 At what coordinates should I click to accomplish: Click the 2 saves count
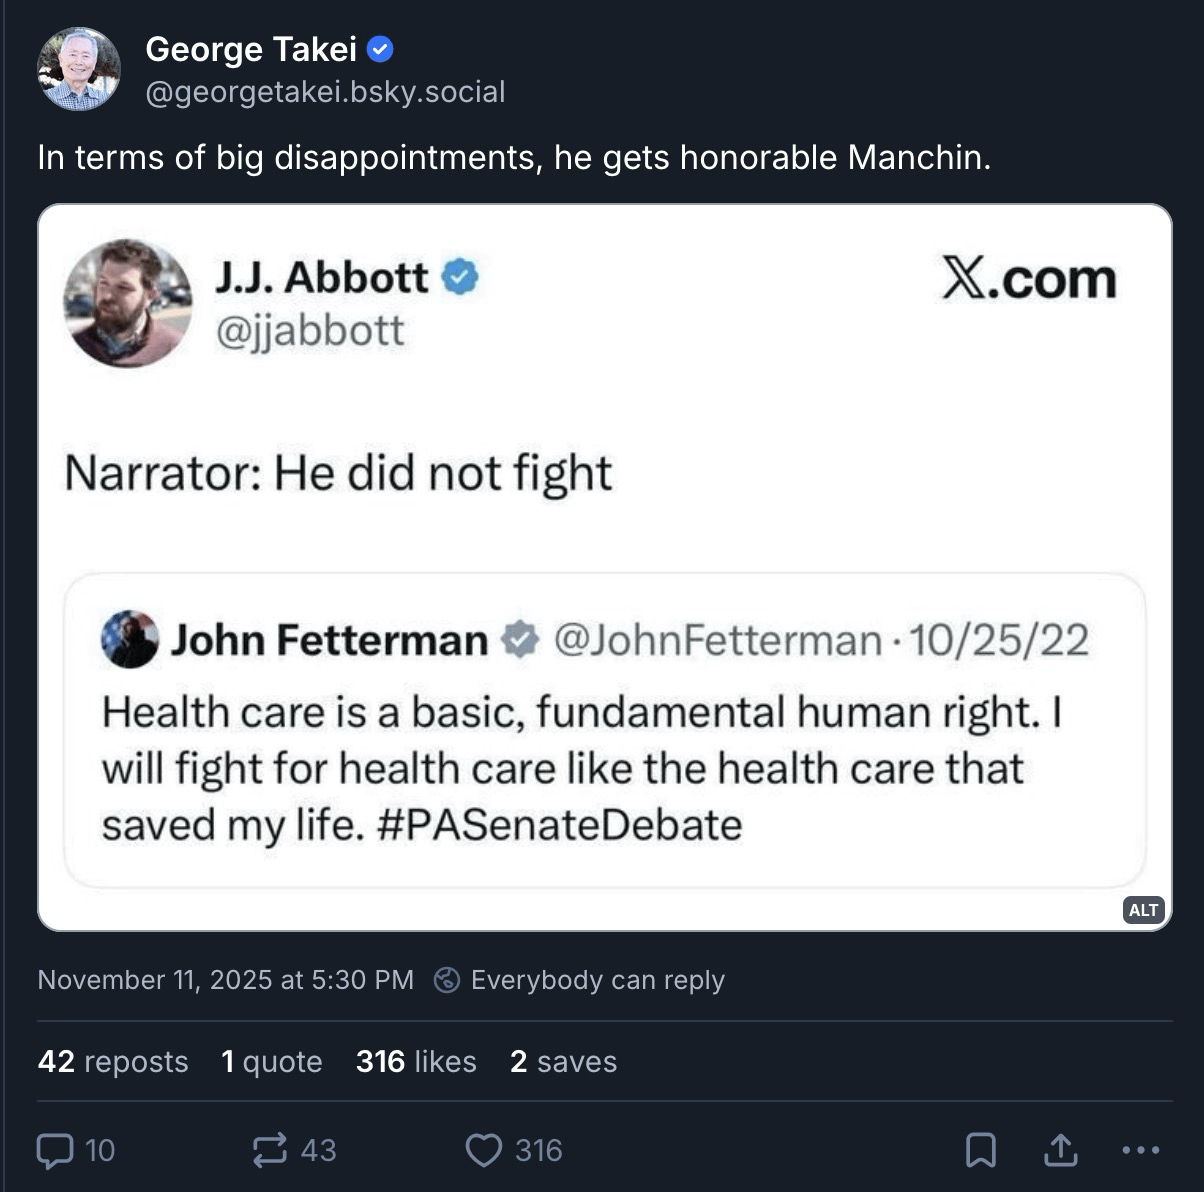pos(563,1061)
